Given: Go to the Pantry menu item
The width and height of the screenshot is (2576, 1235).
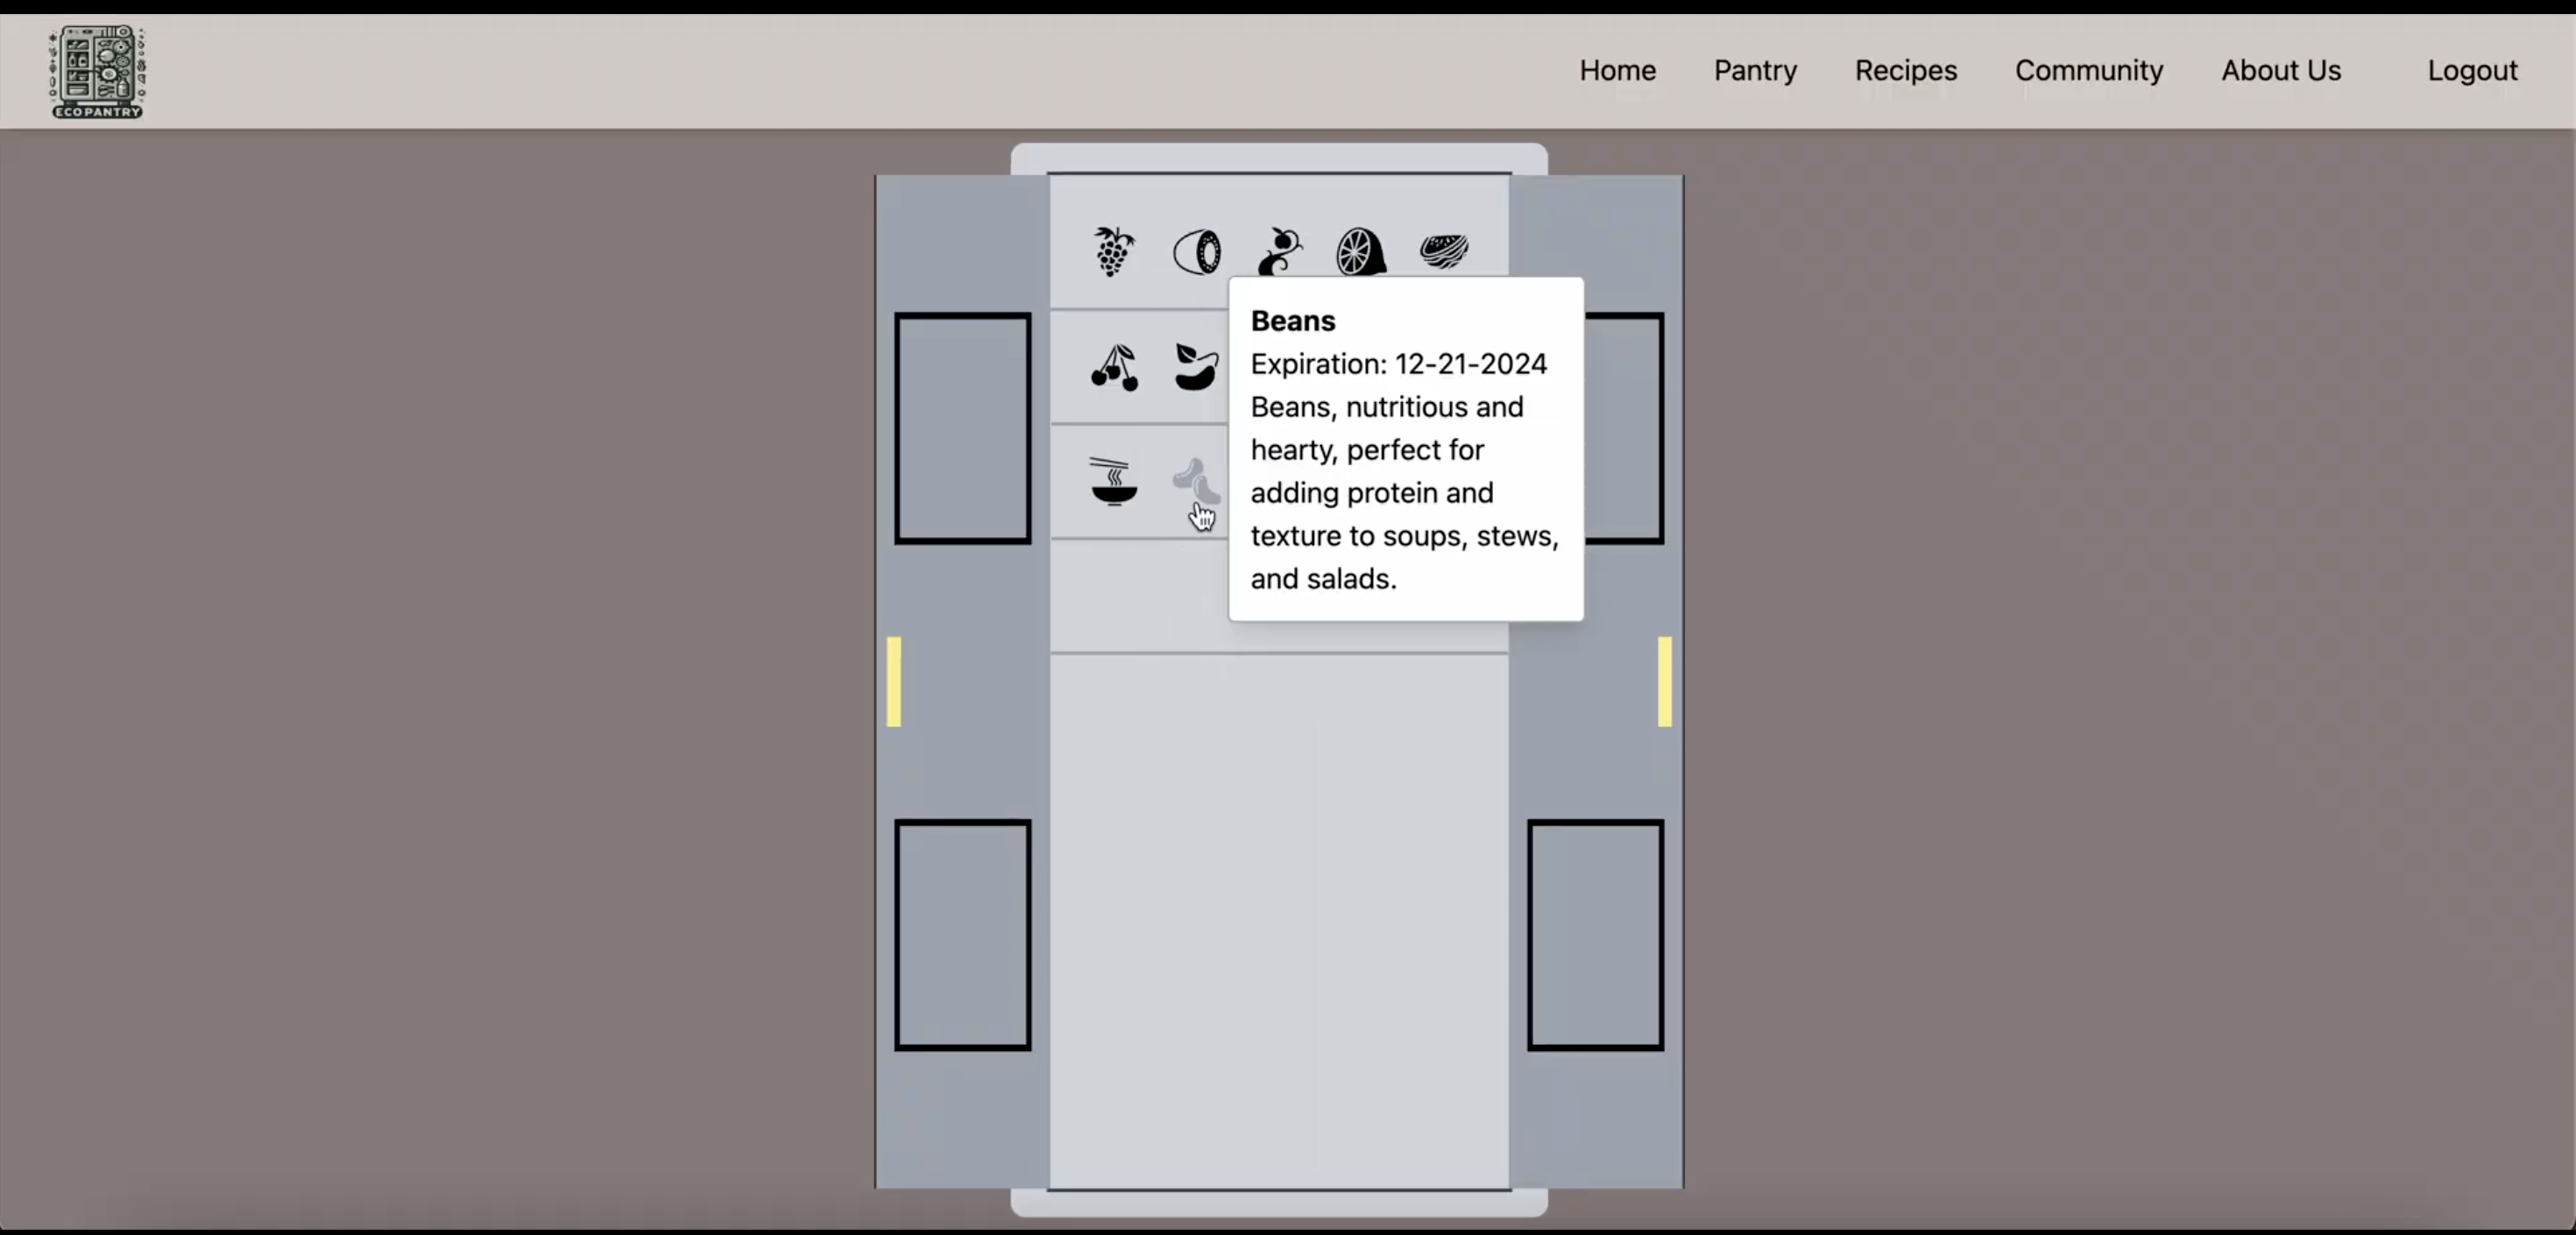Looking at the screenshot, I should [1755, 70].
